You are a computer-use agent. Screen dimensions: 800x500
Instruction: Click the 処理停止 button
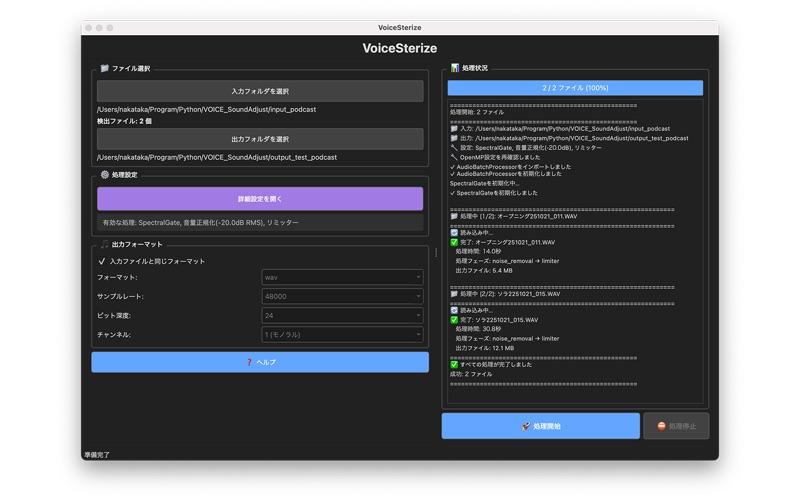(676, 426)
